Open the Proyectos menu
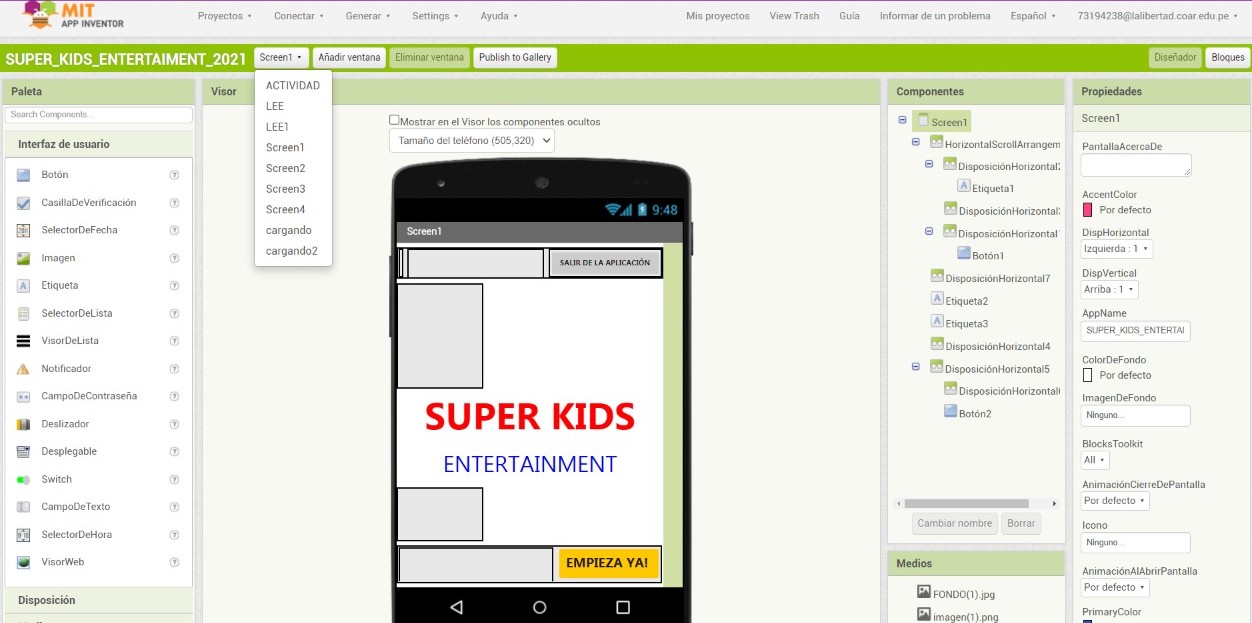The width and height of the screenshot is (1252, 623). click(x=225, y=16)
